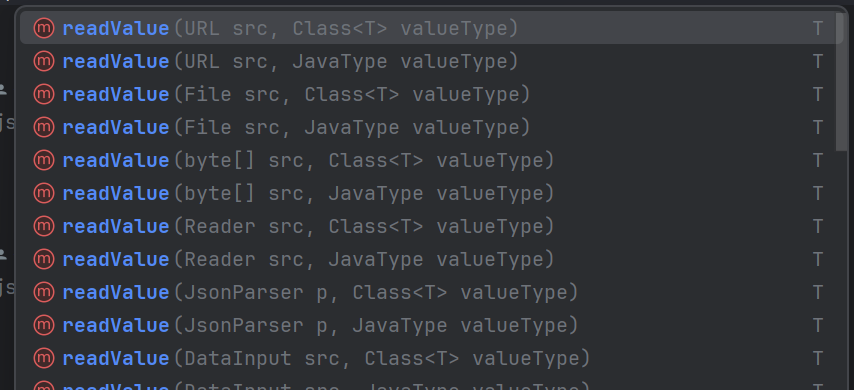Insert readValue(Reader src, Class<T> valueType) method
854x390 pixels.
pos(431,227)
